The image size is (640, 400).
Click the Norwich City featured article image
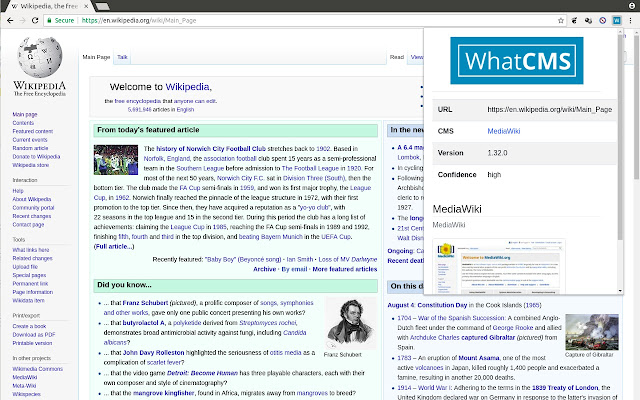pos(116,160)
